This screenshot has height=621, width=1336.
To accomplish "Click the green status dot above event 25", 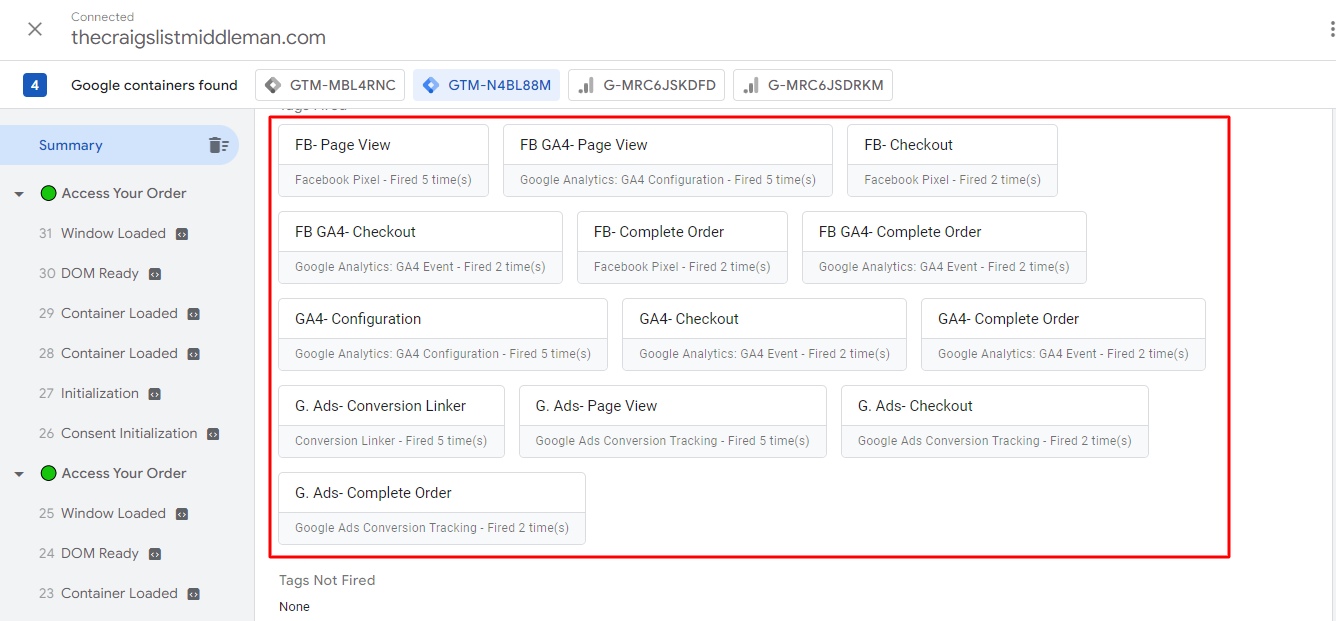I will tap(48, 473).
